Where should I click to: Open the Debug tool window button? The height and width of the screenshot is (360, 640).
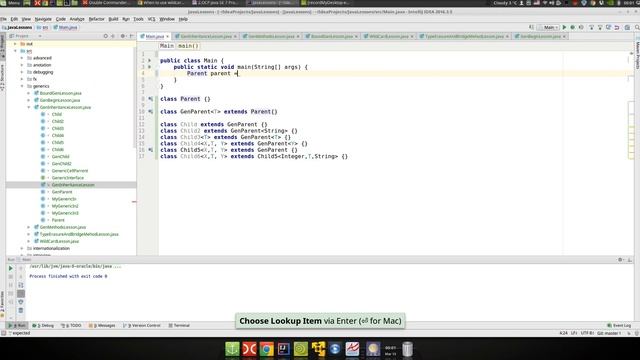pos(43,326)
